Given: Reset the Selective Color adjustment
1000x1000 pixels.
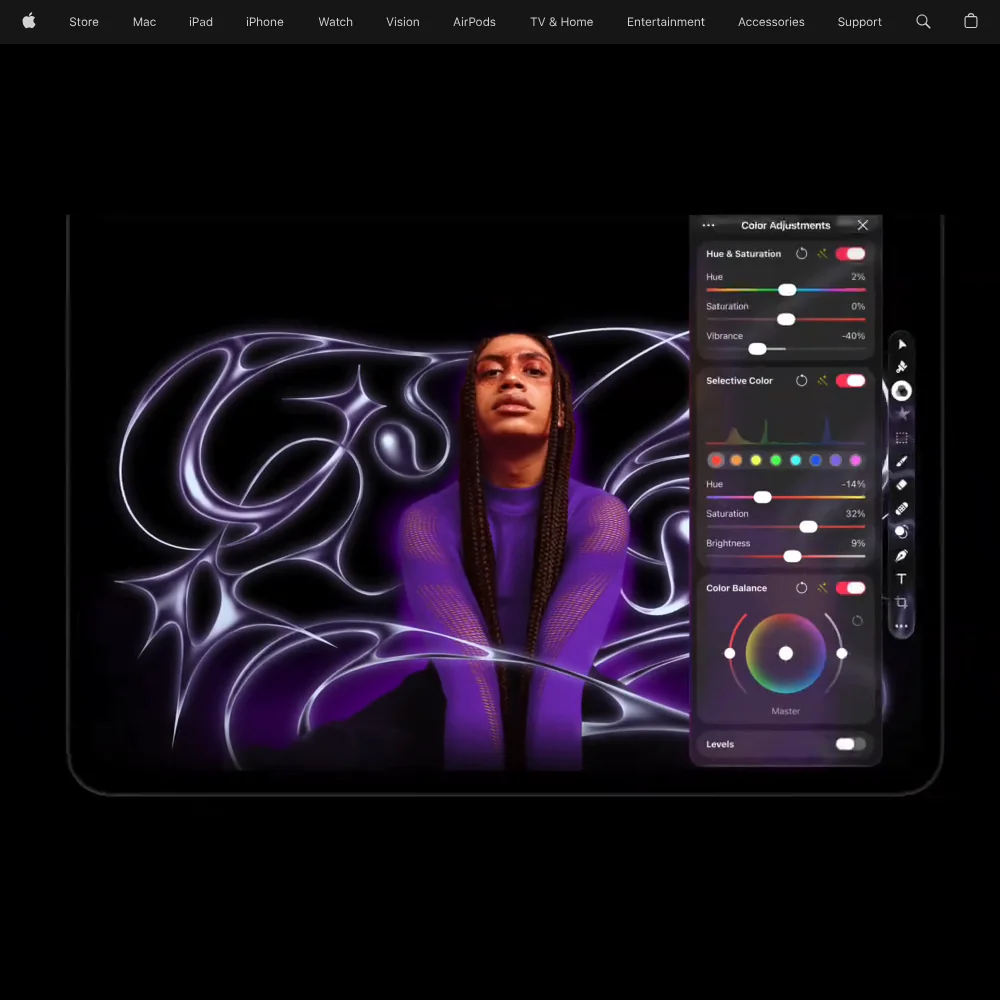Looking at the screenshot, I should [x=802, y=381].
